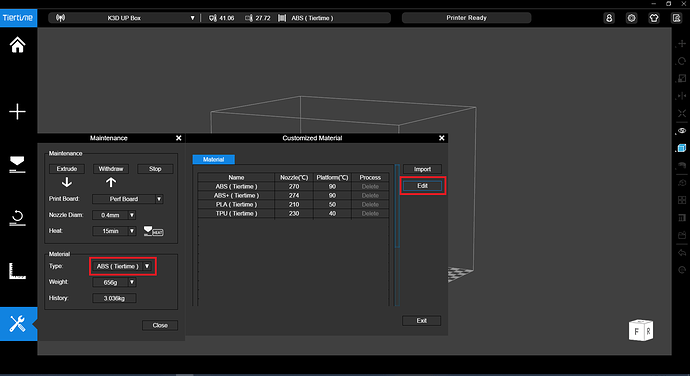The image size is (690, 376).
Task: Click the Initialize printer rotate icon
Action: click(x=17, y=218)
